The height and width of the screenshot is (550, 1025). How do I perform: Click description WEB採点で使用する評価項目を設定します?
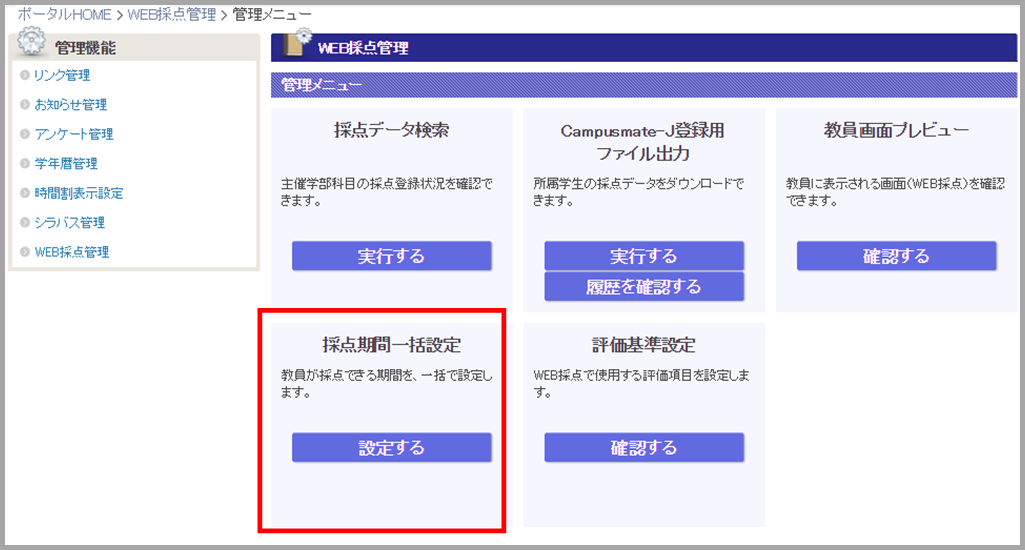[641, 384]
